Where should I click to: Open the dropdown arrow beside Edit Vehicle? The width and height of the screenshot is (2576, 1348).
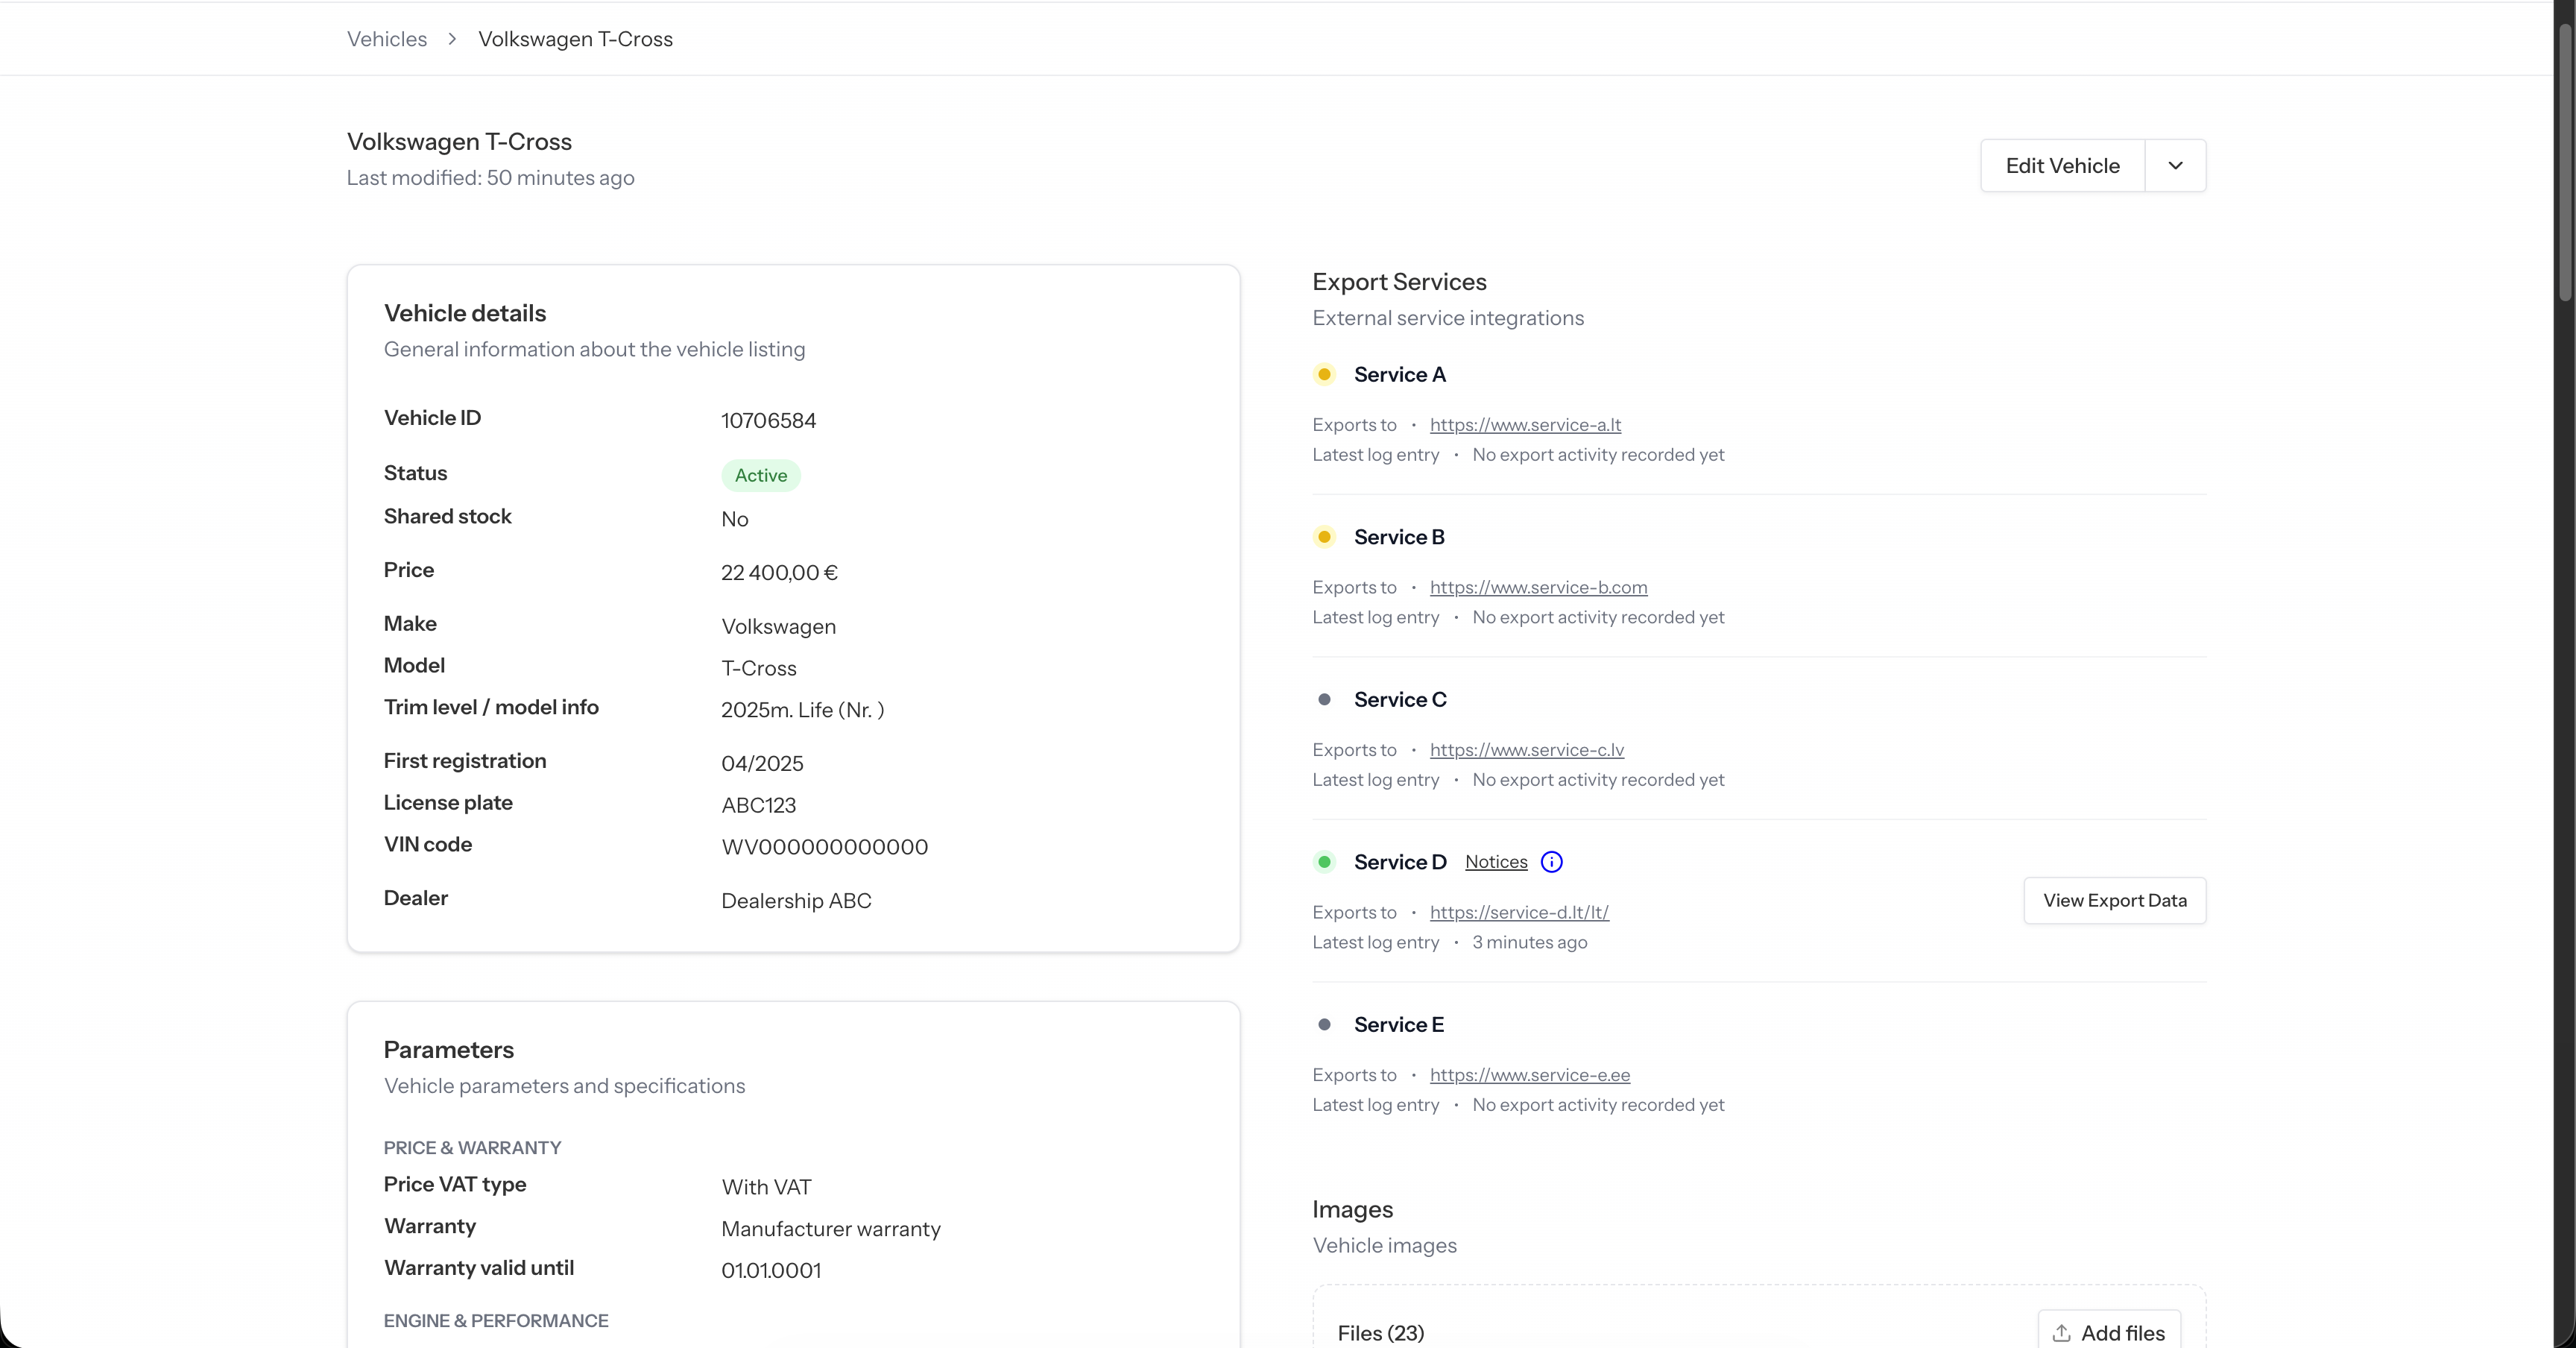pos(2175,165)
